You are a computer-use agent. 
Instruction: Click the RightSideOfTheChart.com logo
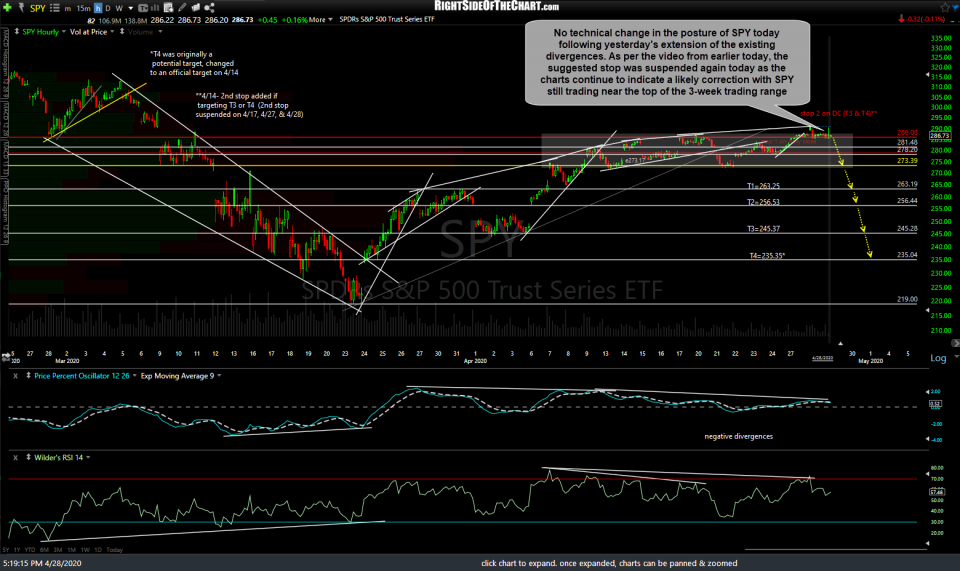click(496, 6)
